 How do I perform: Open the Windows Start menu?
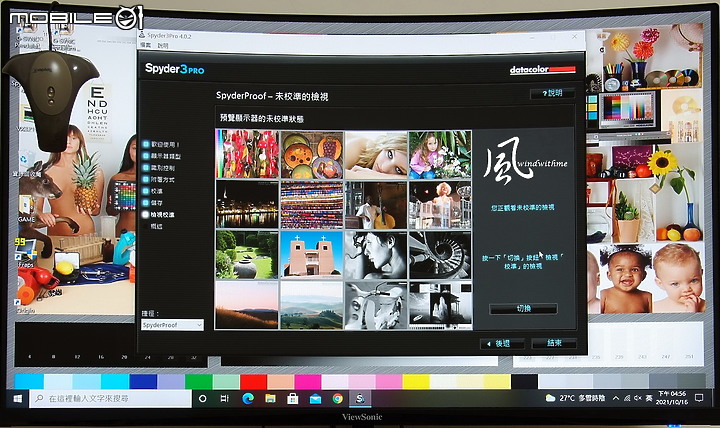pos(17,399)
